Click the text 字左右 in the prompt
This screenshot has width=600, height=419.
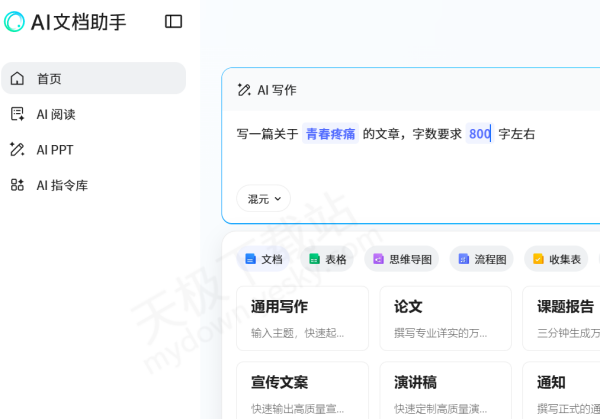(517, 134)
